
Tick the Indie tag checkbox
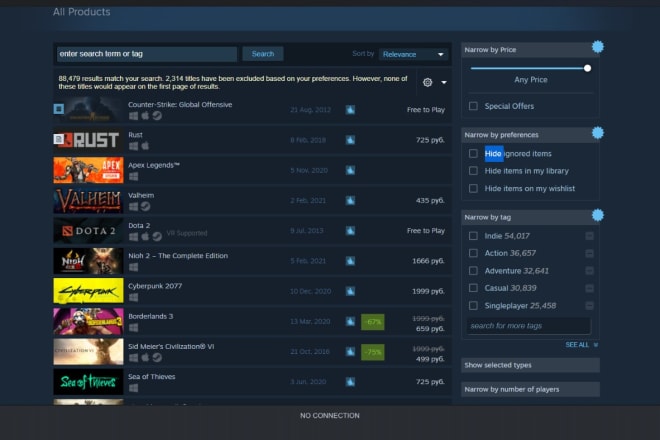coord(473,236)
